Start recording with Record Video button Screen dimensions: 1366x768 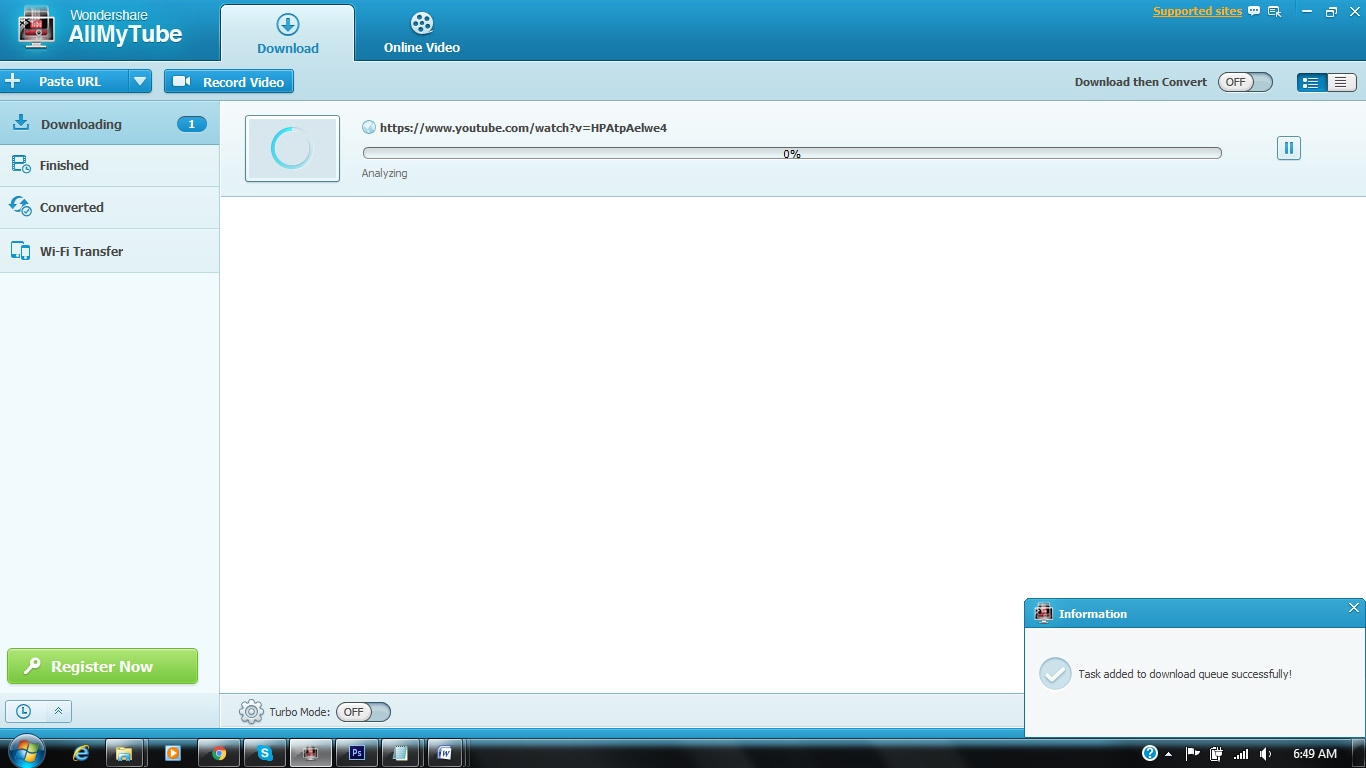229,82
